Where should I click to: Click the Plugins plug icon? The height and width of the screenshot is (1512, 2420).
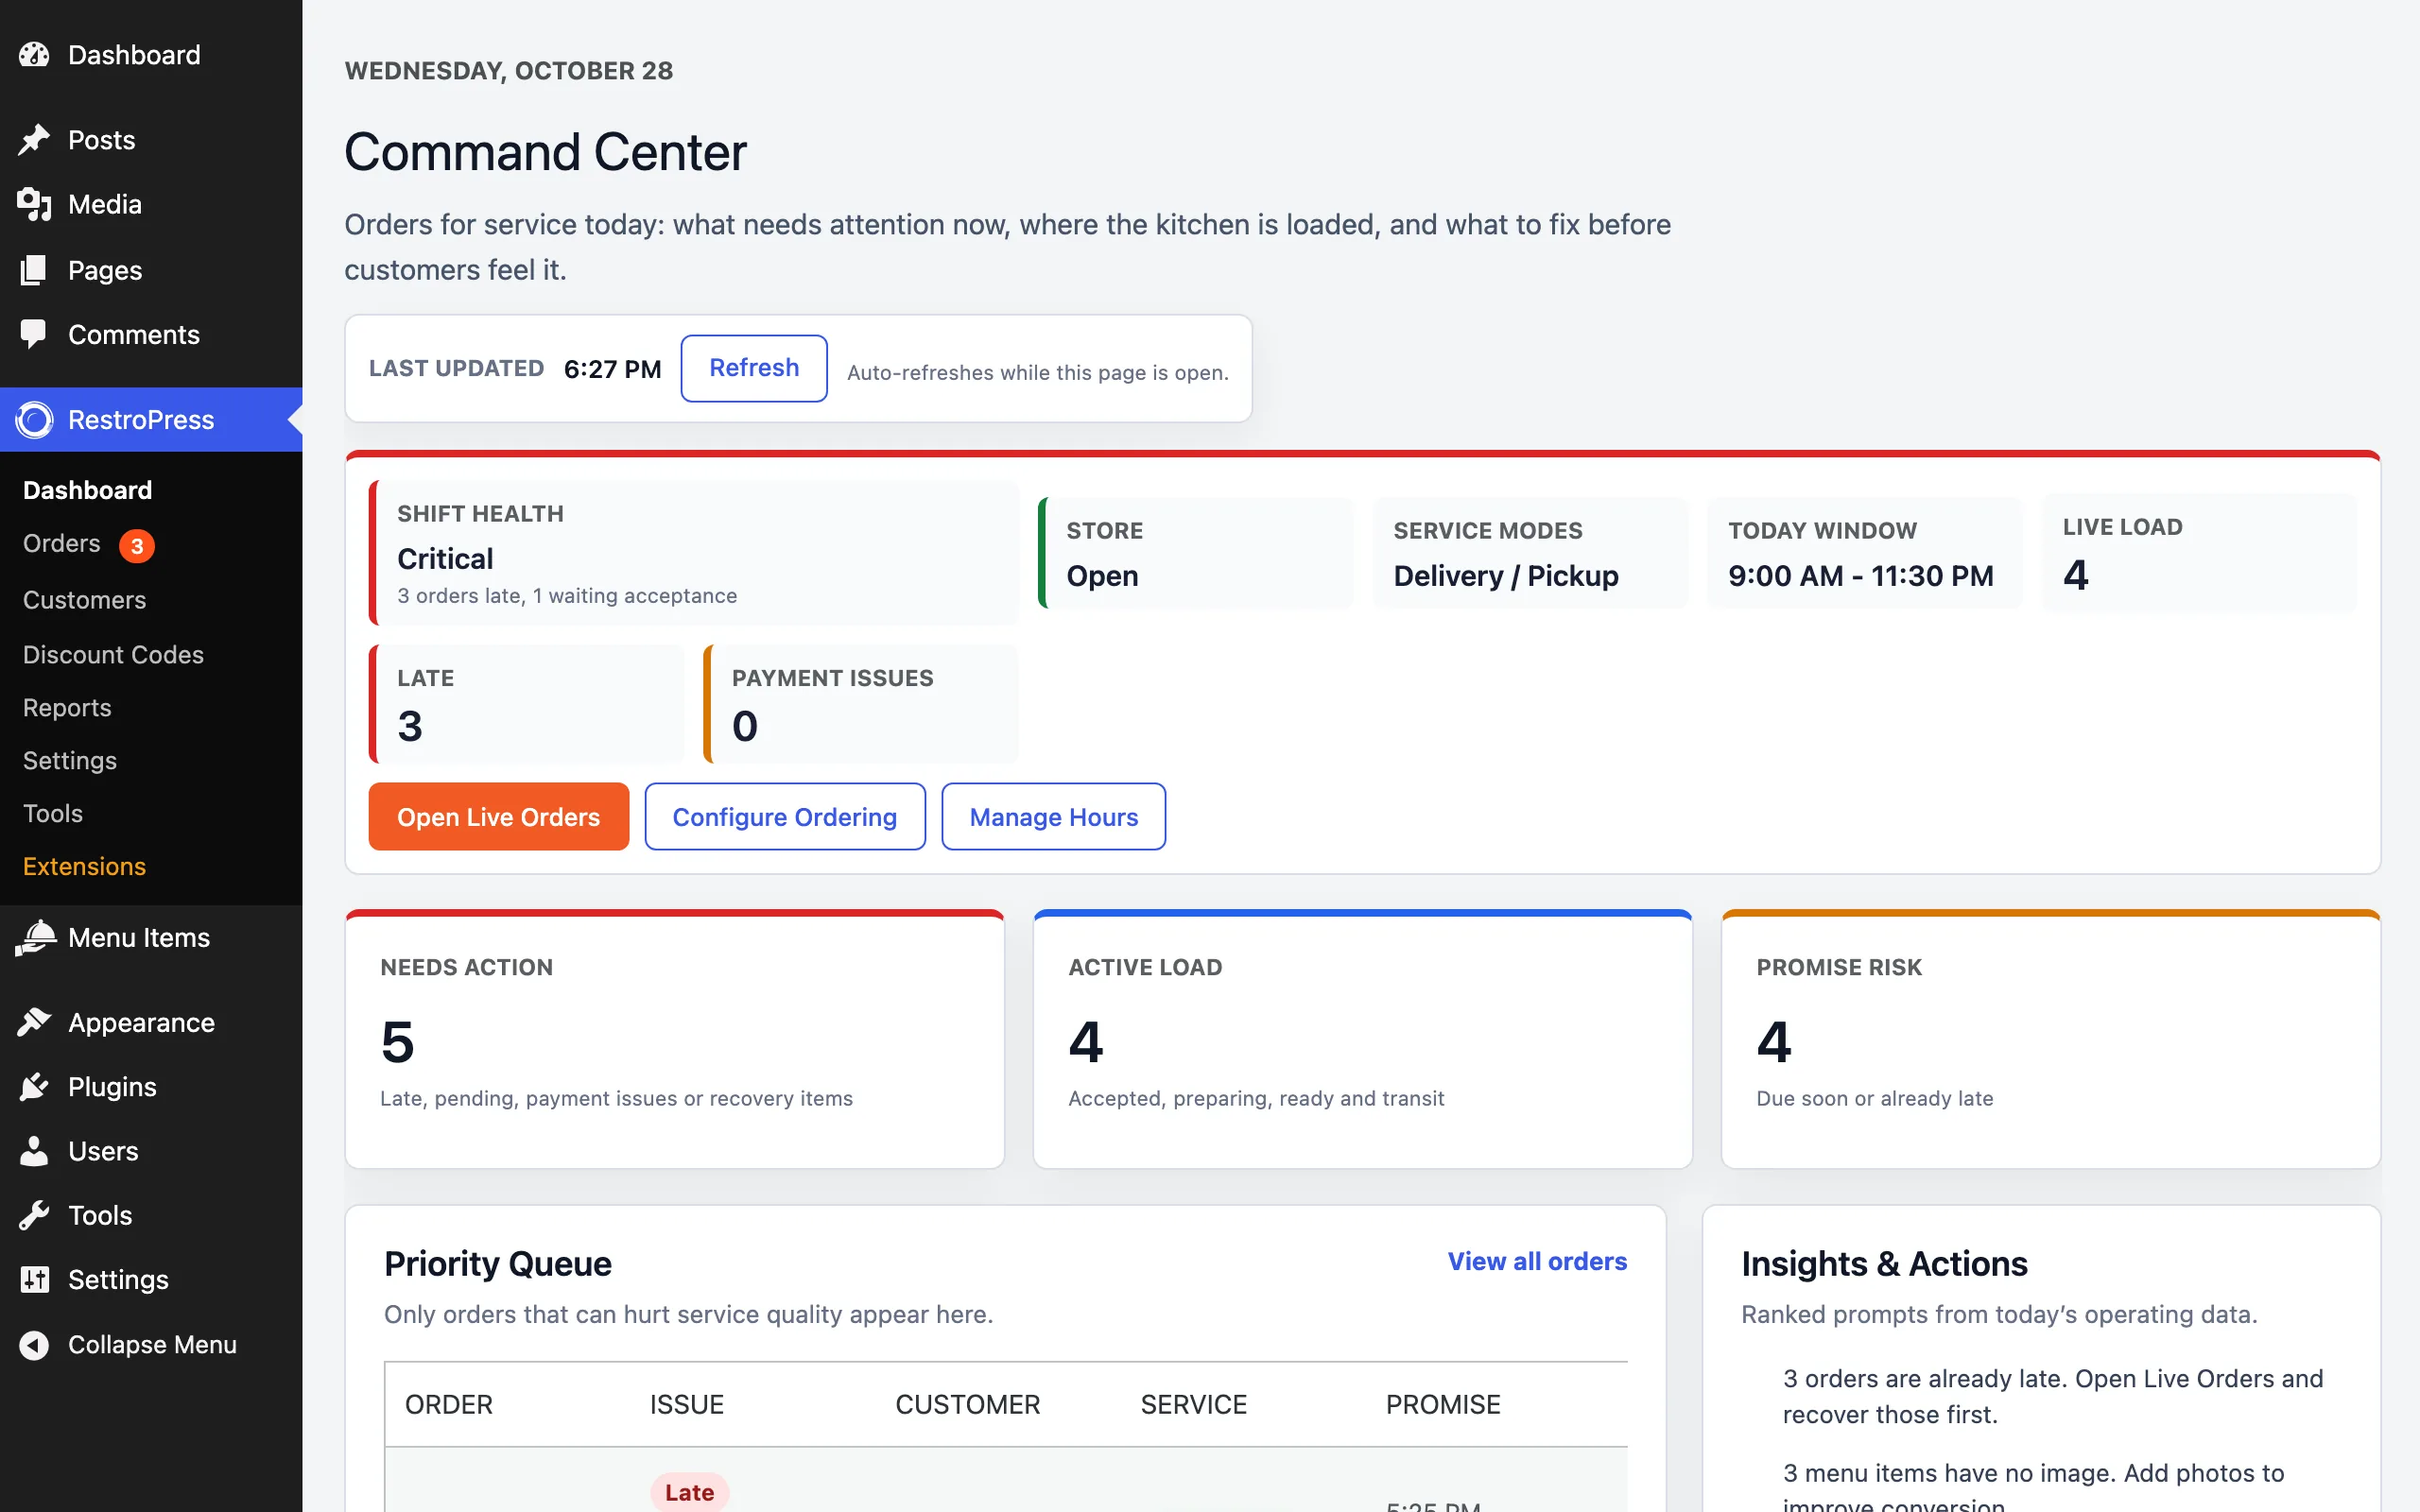(34, 1087)
